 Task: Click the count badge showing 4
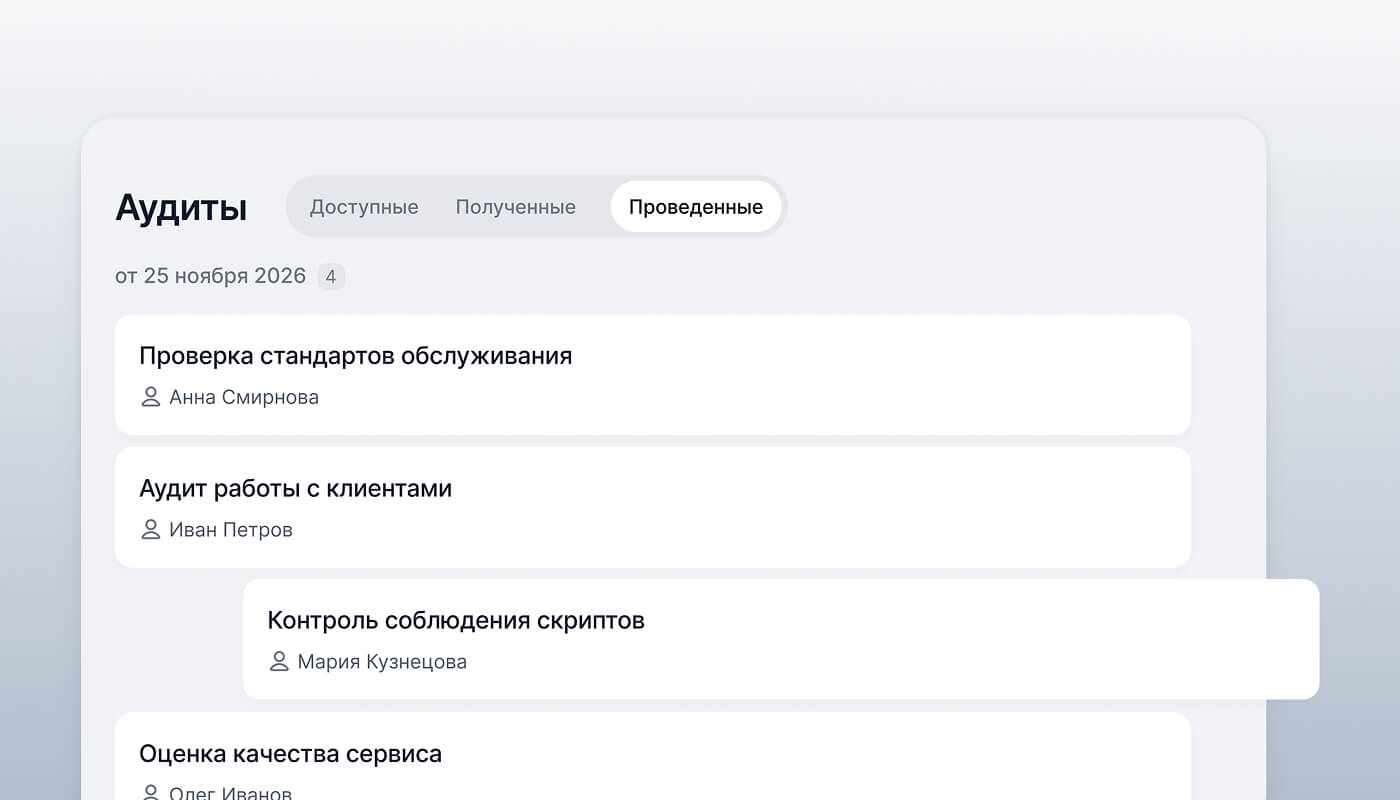(x=331, y=276)
